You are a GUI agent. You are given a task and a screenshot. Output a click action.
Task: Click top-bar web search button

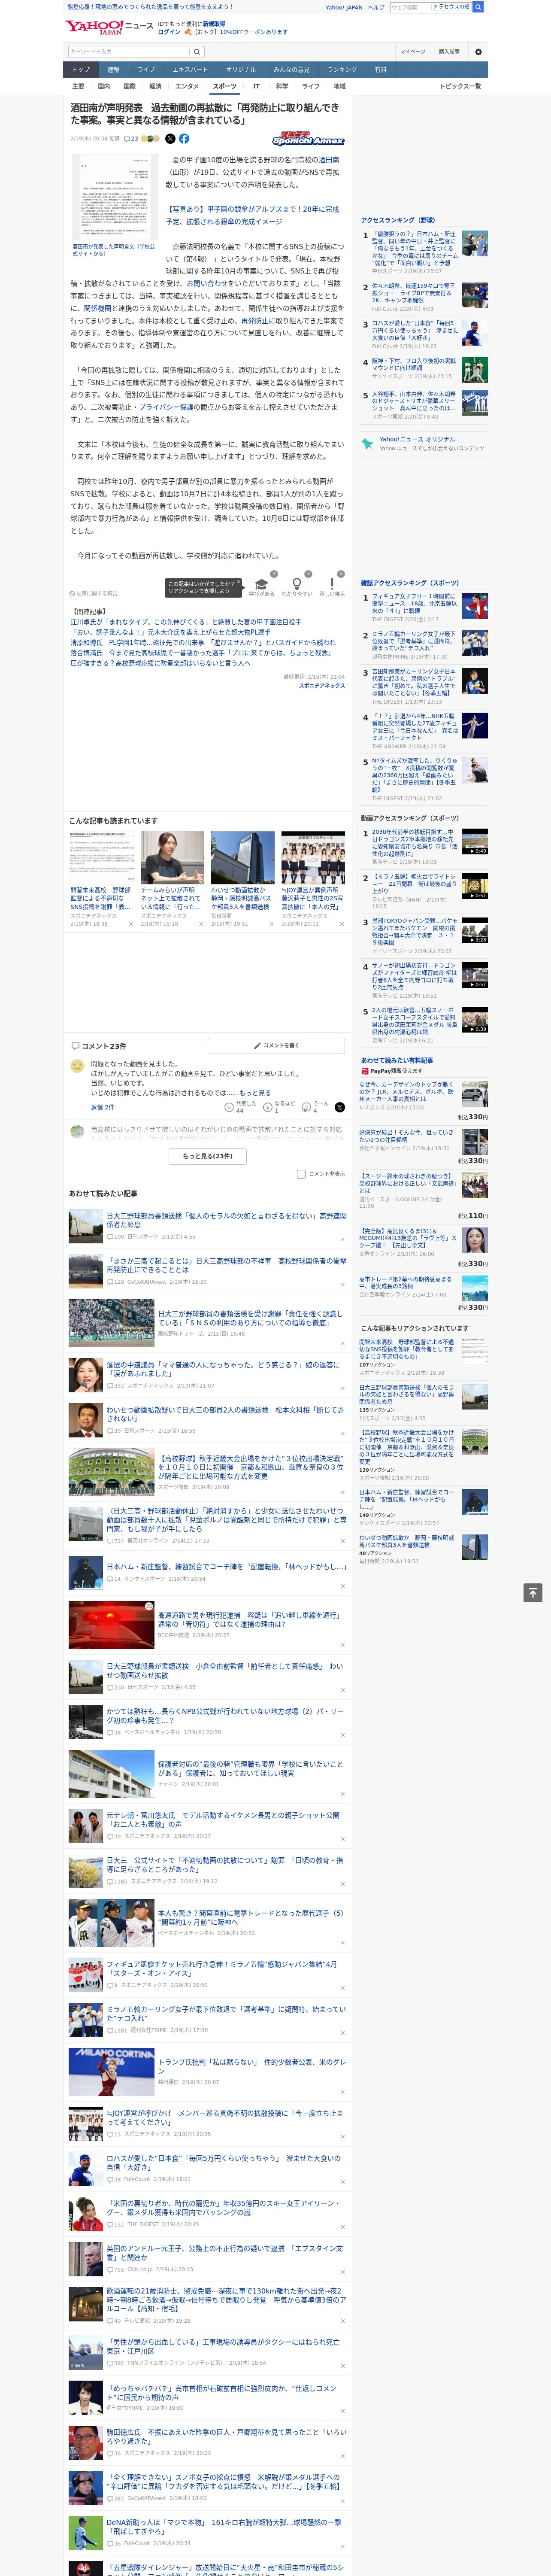tap(478, 7)
